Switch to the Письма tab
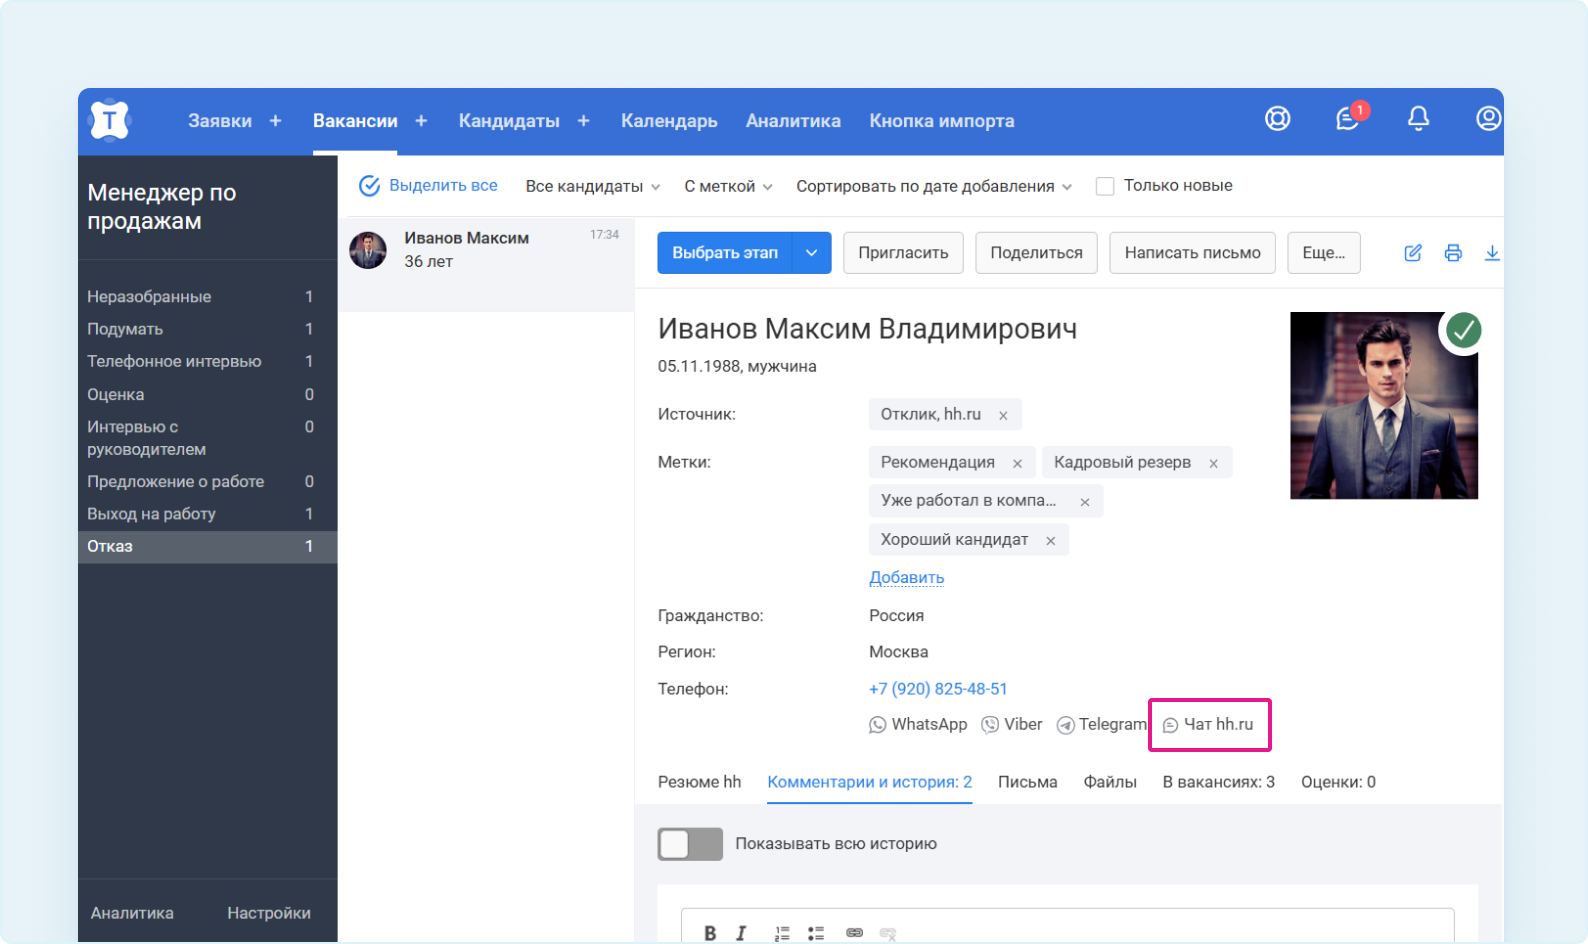This screenshot has height=944, width=1588. tap(1027, 782)
